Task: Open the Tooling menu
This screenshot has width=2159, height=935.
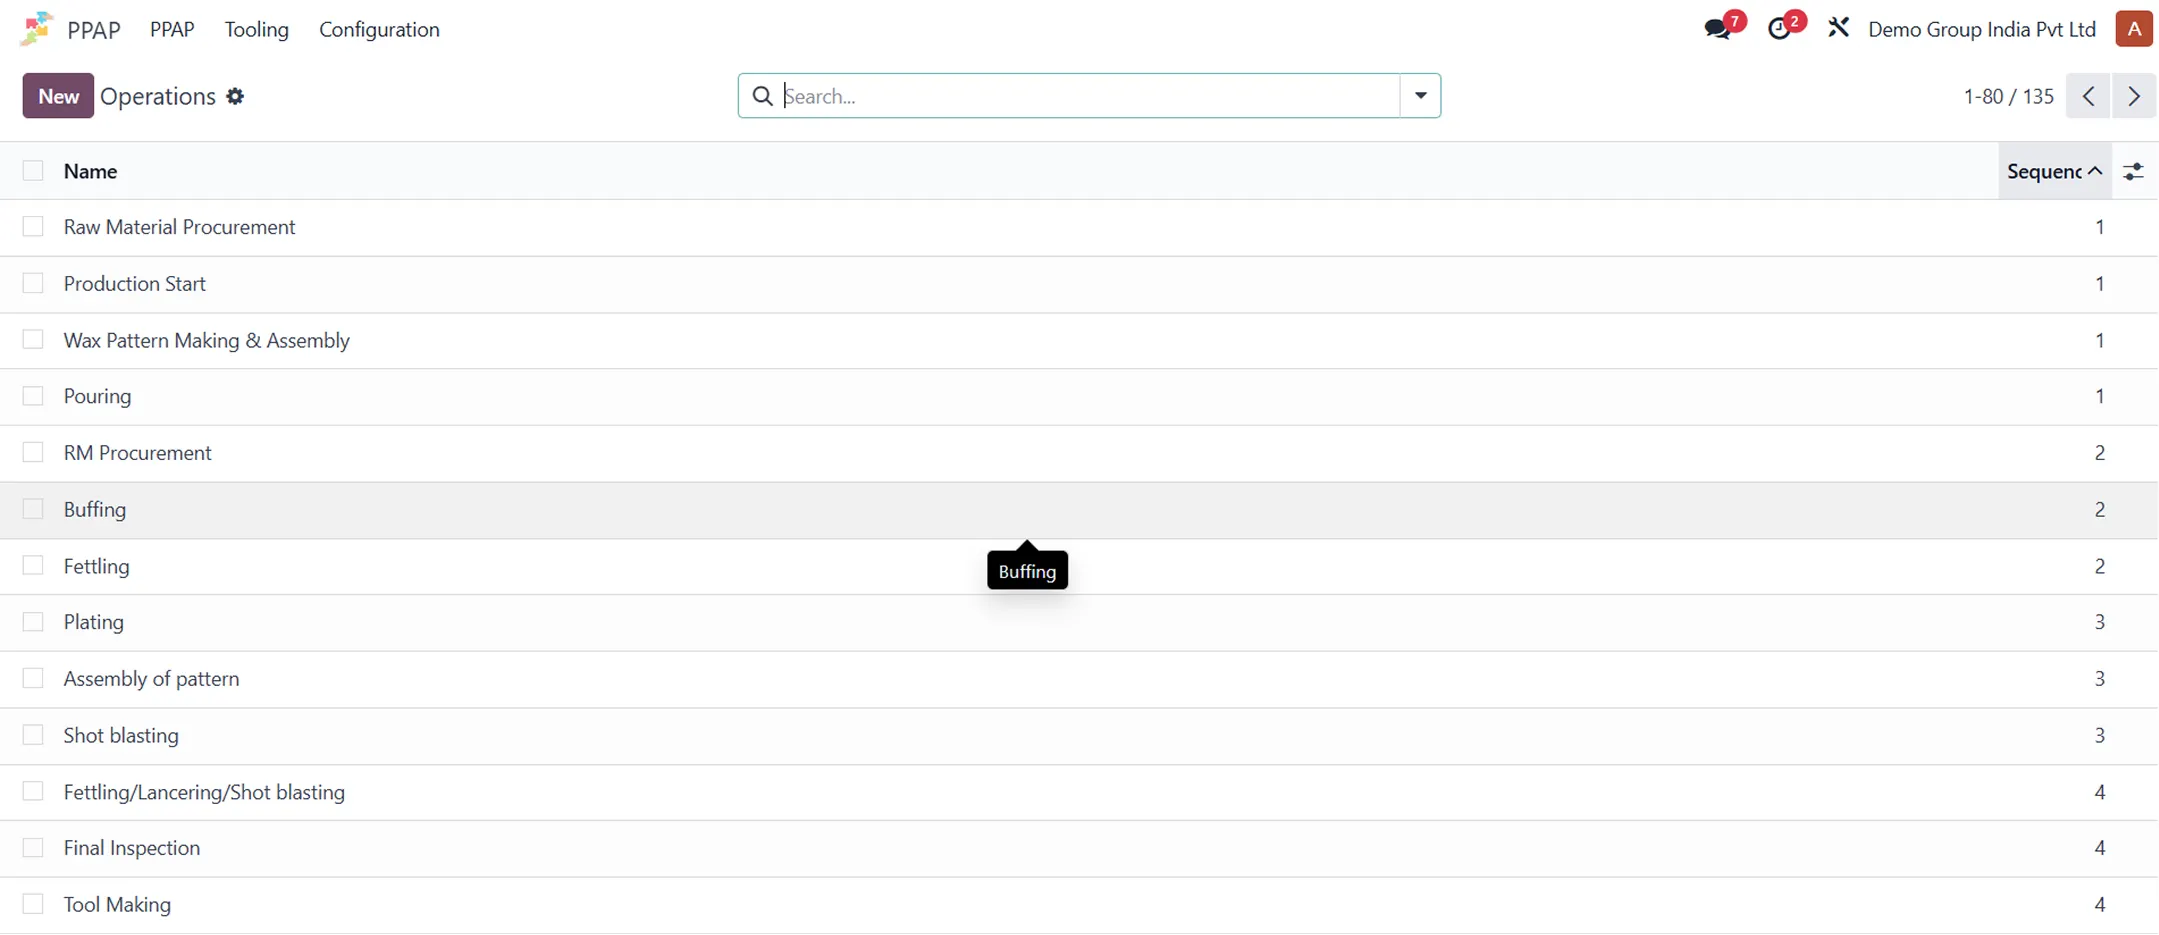Action: click(x=256, y=29)
